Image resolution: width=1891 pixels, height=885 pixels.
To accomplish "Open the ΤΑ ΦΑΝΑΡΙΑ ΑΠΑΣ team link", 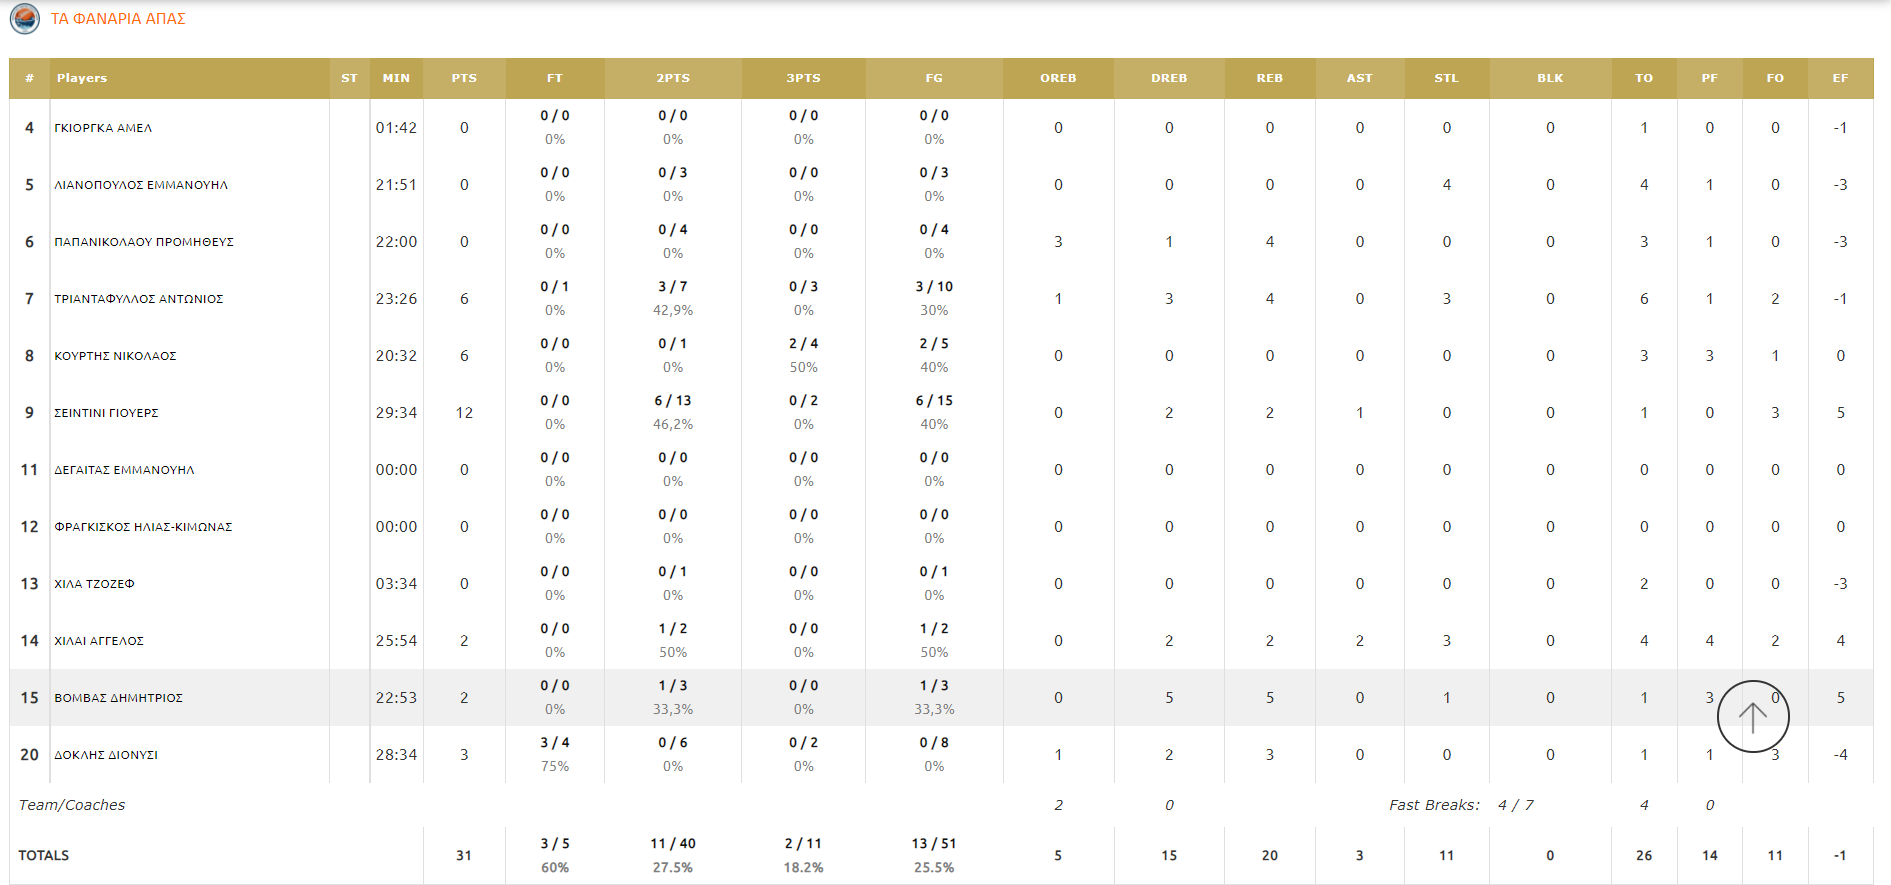I will [118, 19].
